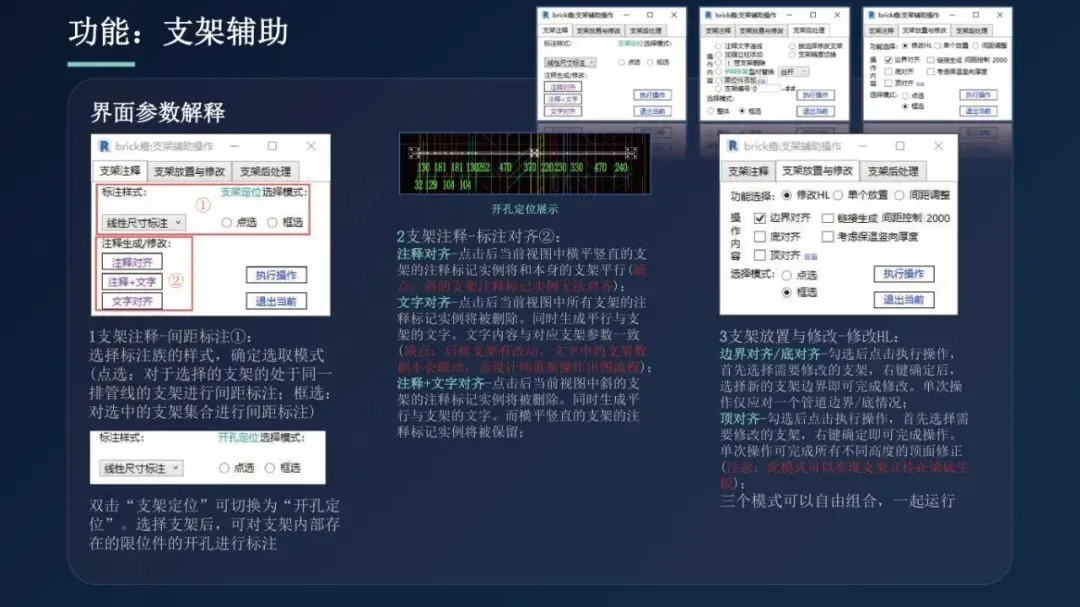Open 支架注释 tab in large 修改HL dialog
Viewport: 1080px width, 607px height.
[x=748, y=172]
